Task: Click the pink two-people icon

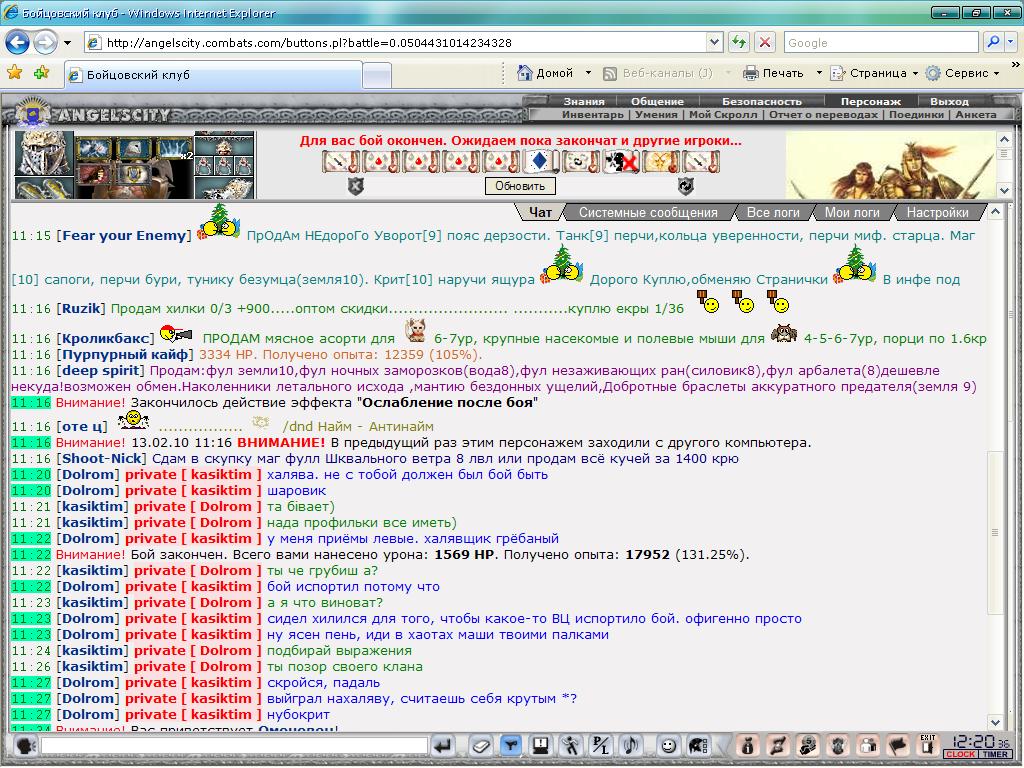Action: pos(868,745)
